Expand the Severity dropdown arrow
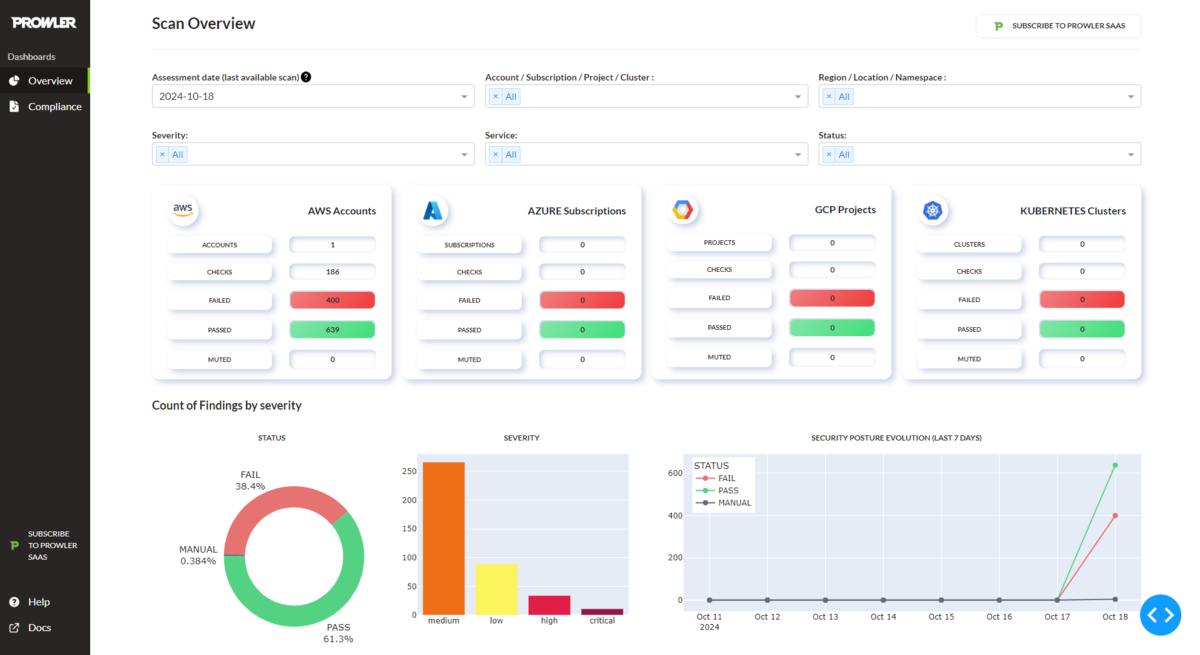 (465, 155)
